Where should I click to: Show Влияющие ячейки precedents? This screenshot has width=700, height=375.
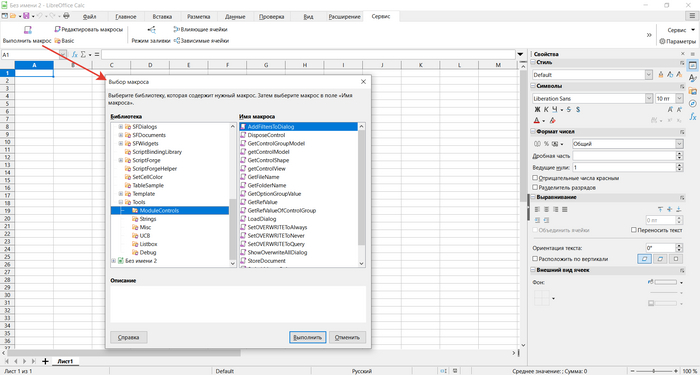[x=200, y=29]
